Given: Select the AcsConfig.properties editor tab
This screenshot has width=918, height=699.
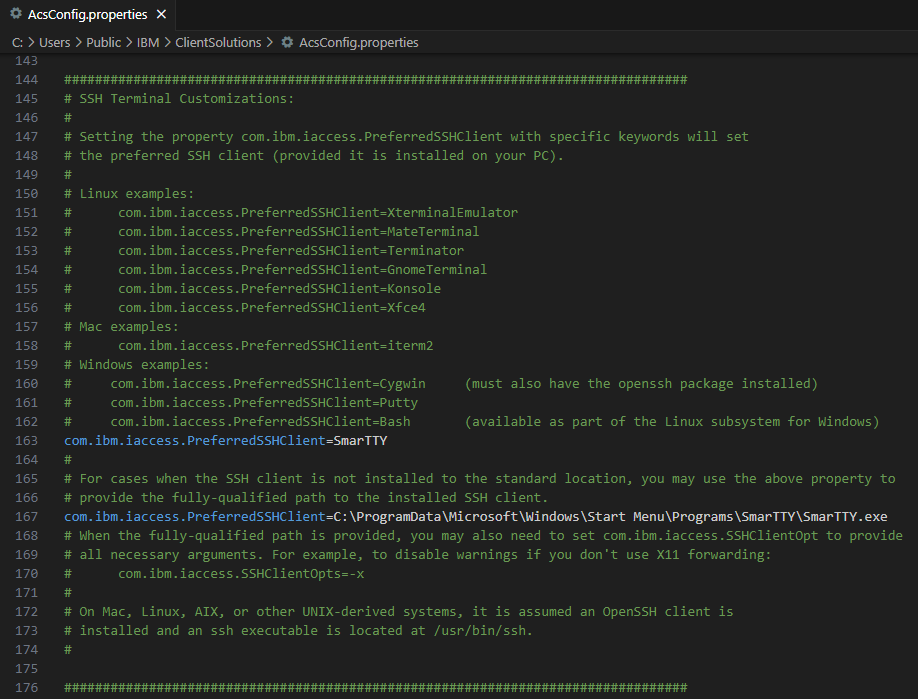Looking at the screenshot, I should 87,15.
